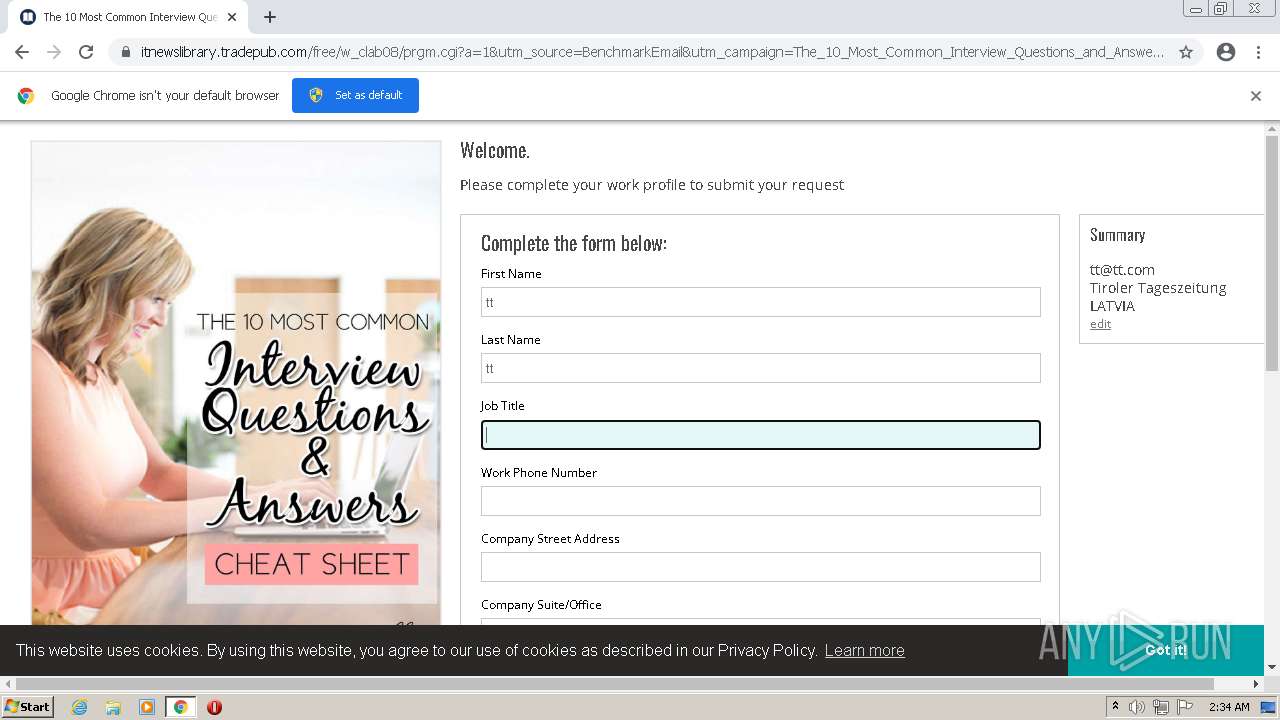The image size is (1280, 720).
Task: Click the LATVIA summary text
Action: tap(1112, 306)
